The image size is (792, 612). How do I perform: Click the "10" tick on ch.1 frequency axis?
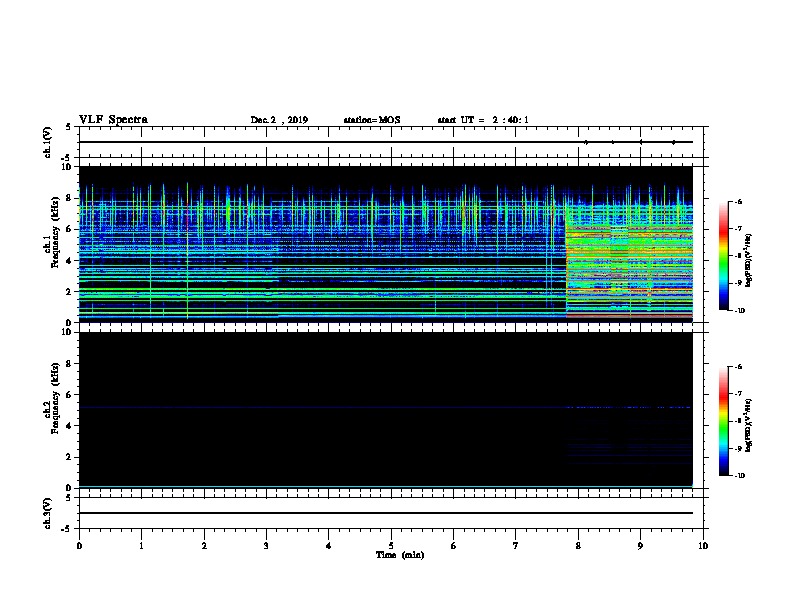coord(67,167)
